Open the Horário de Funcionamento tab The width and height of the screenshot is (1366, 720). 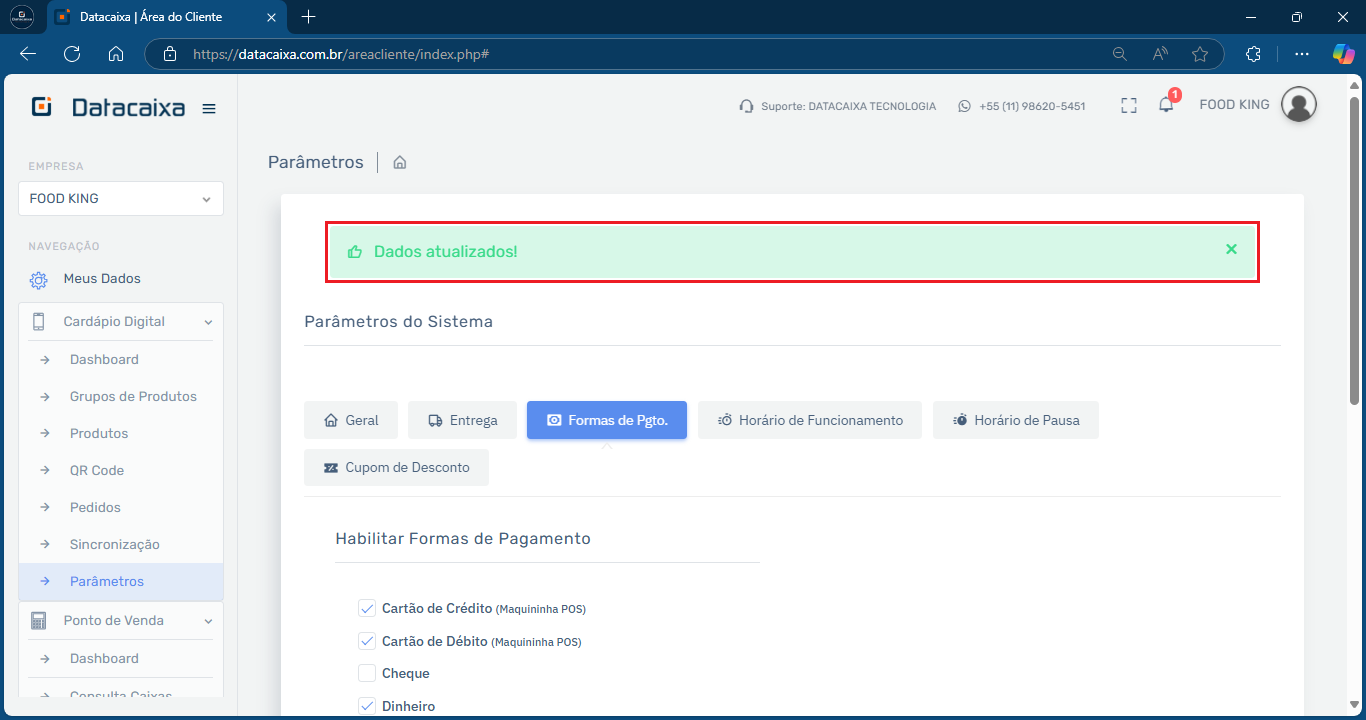(810, 420)
